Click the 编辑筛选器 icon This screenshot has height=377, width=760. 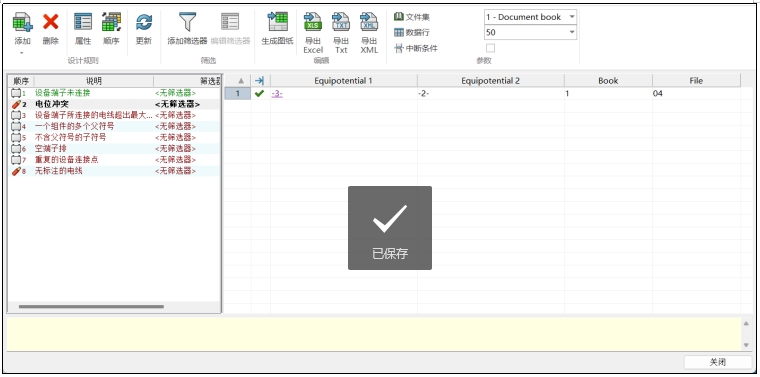tap(230, 22)
